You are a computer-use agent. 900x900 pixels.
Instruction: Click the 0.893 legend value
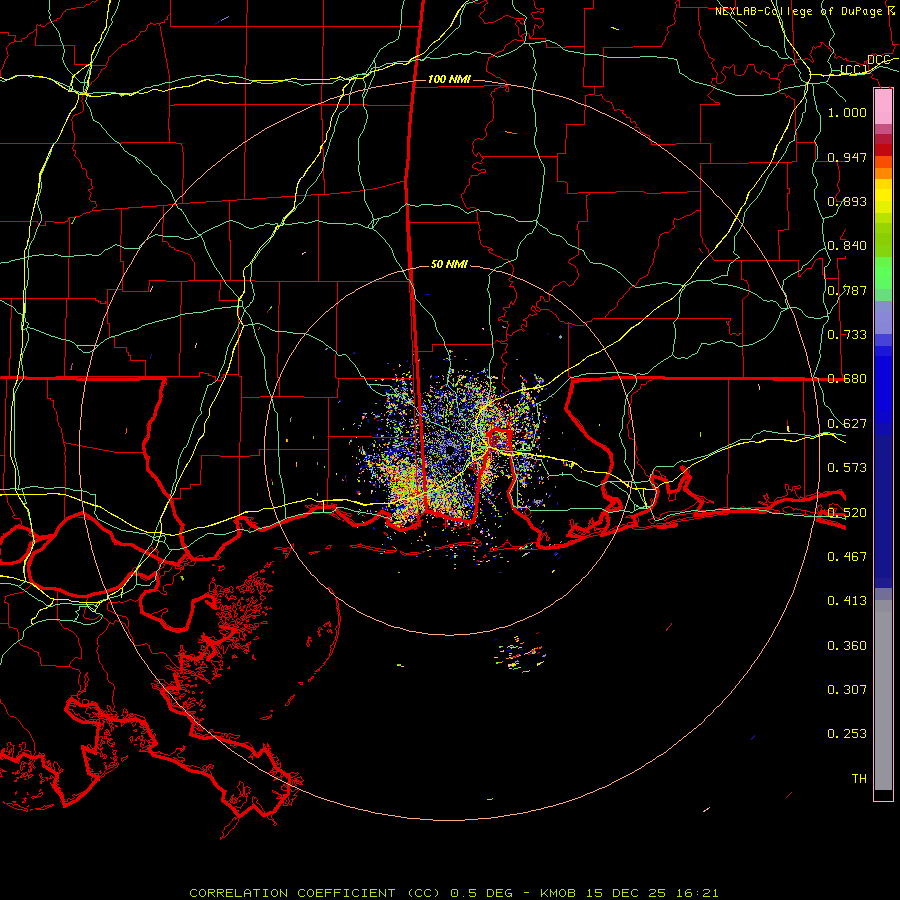(847, 201)
